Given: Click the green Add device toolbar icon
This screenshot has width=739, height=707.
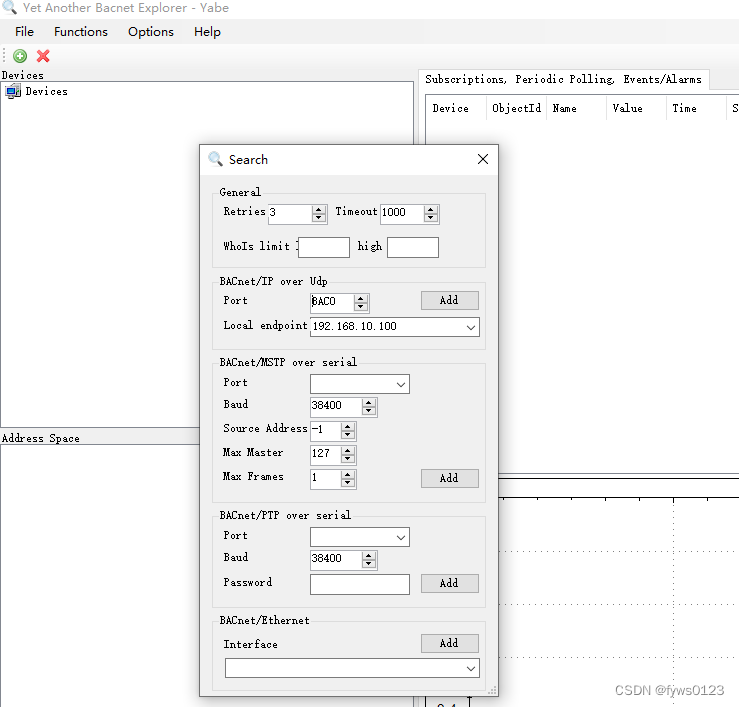Looking at the screenshot, I should (x=20, y=56).
